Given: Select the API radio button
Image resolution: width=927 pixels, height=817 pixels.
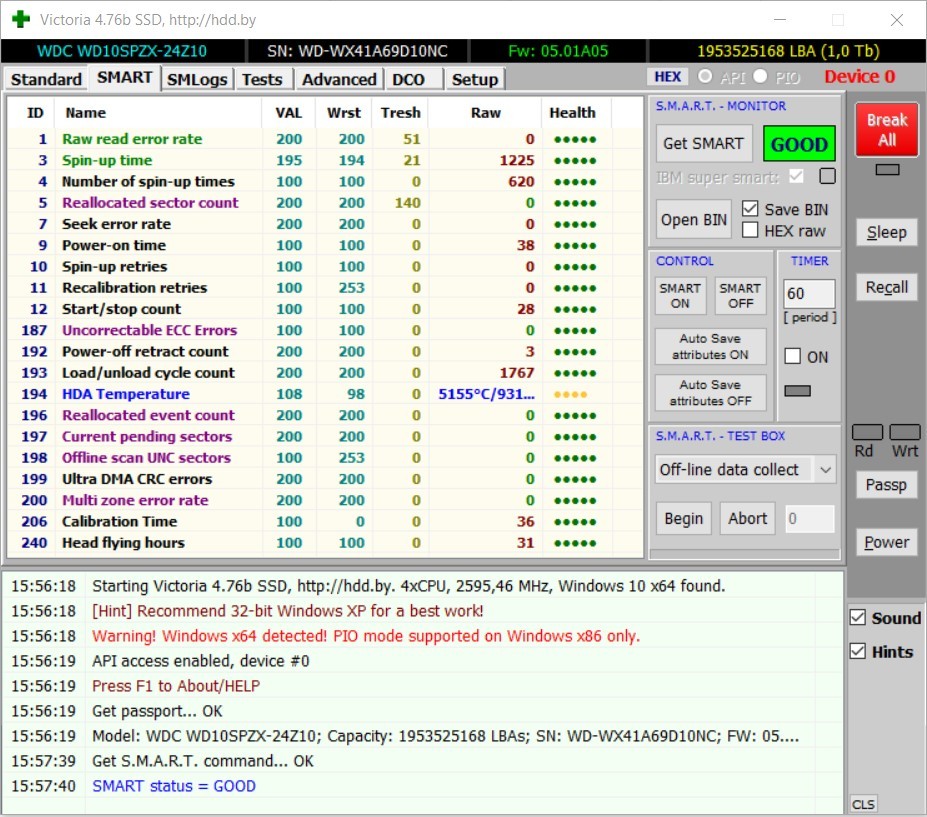Looking at the screenshot, I should (705, 76).
